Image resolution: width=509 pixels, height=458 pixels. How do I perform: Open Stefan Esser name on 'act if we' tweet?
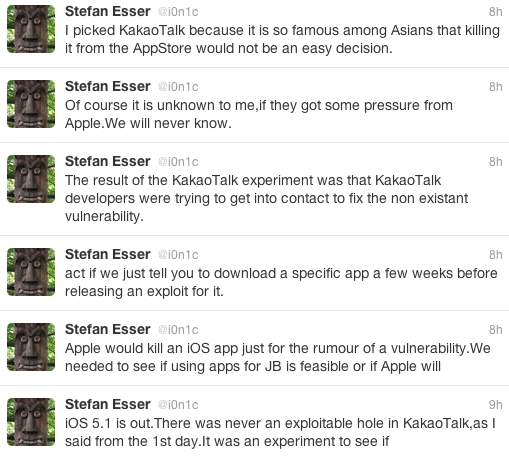point(108,255)
